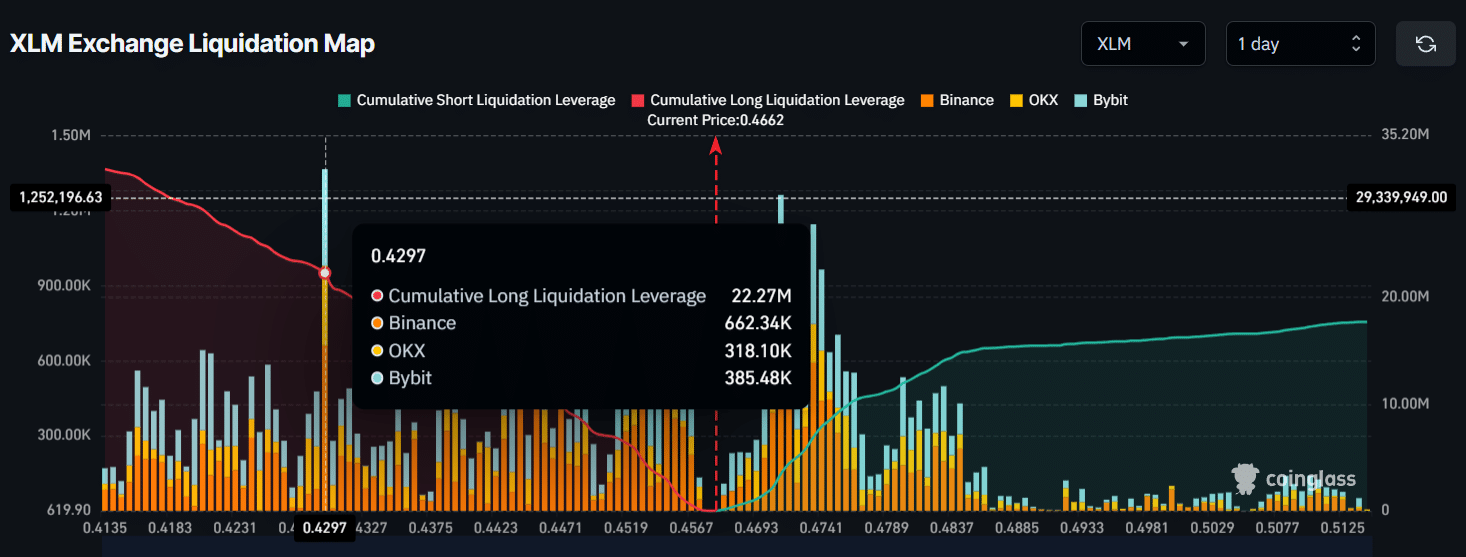The height and width of the screenshot is (557, 1466).
Task: Click the refresh chart icon button
Action: [1425, 44]
